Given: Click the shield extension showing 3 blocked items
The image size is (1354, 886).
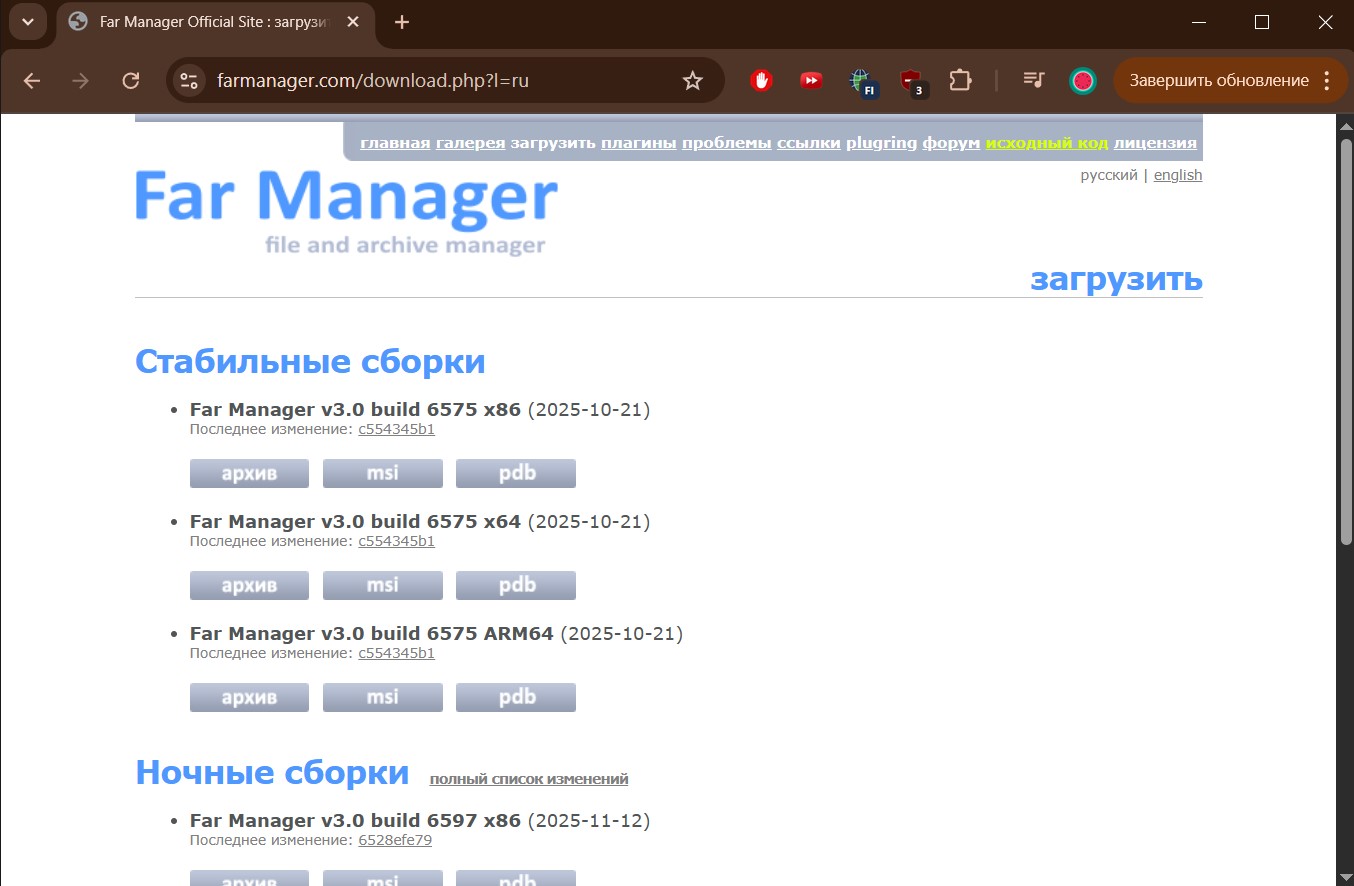Looking at the screenshot, I should coord(910,81).
